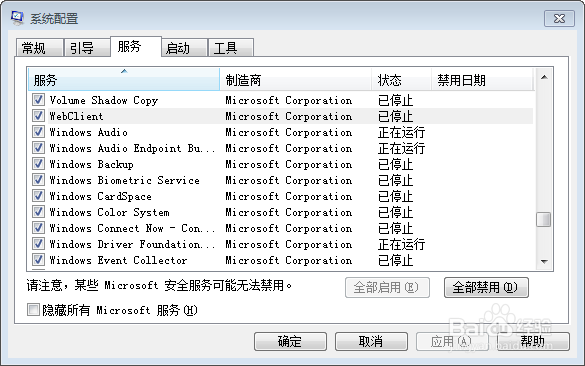Select the WebClient service name

click(x=76, y=116)
